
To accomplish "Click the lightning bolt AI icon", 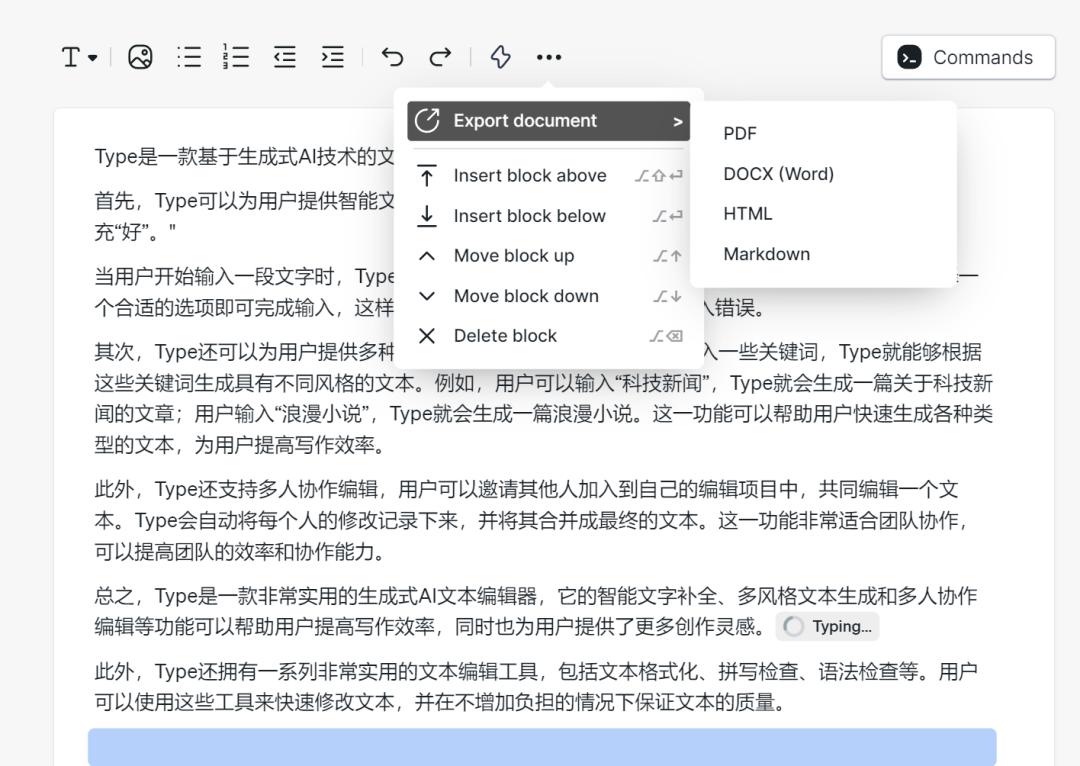I will [500, 57].
